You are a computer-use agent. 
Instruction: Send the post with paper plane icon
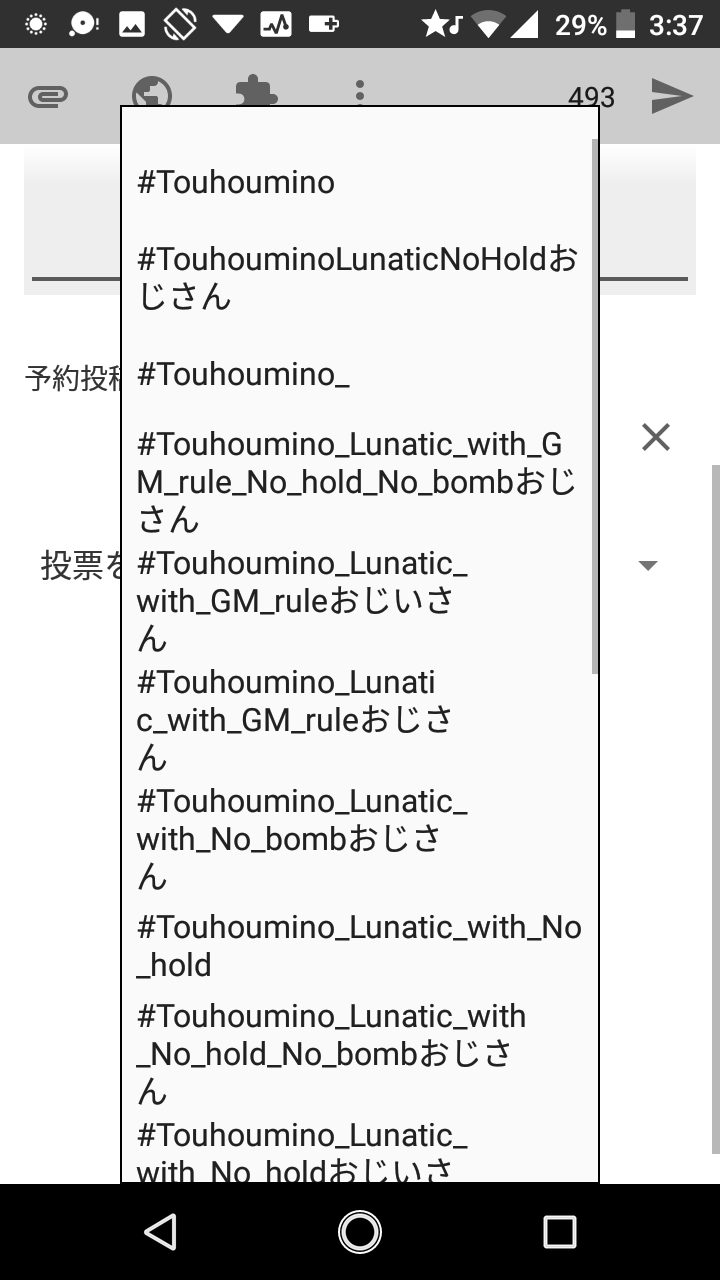(672, 96)
